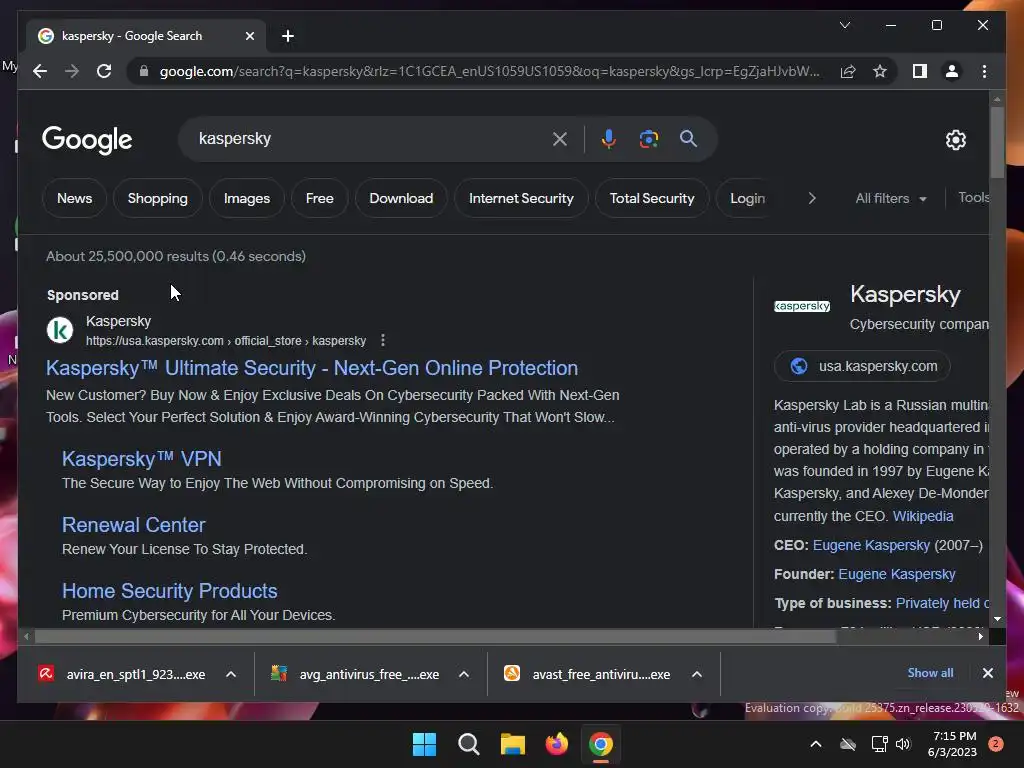Open the avg_antivirus_free exe download
The width and height of the screenshot is (1024, 768).
[356, 675]
